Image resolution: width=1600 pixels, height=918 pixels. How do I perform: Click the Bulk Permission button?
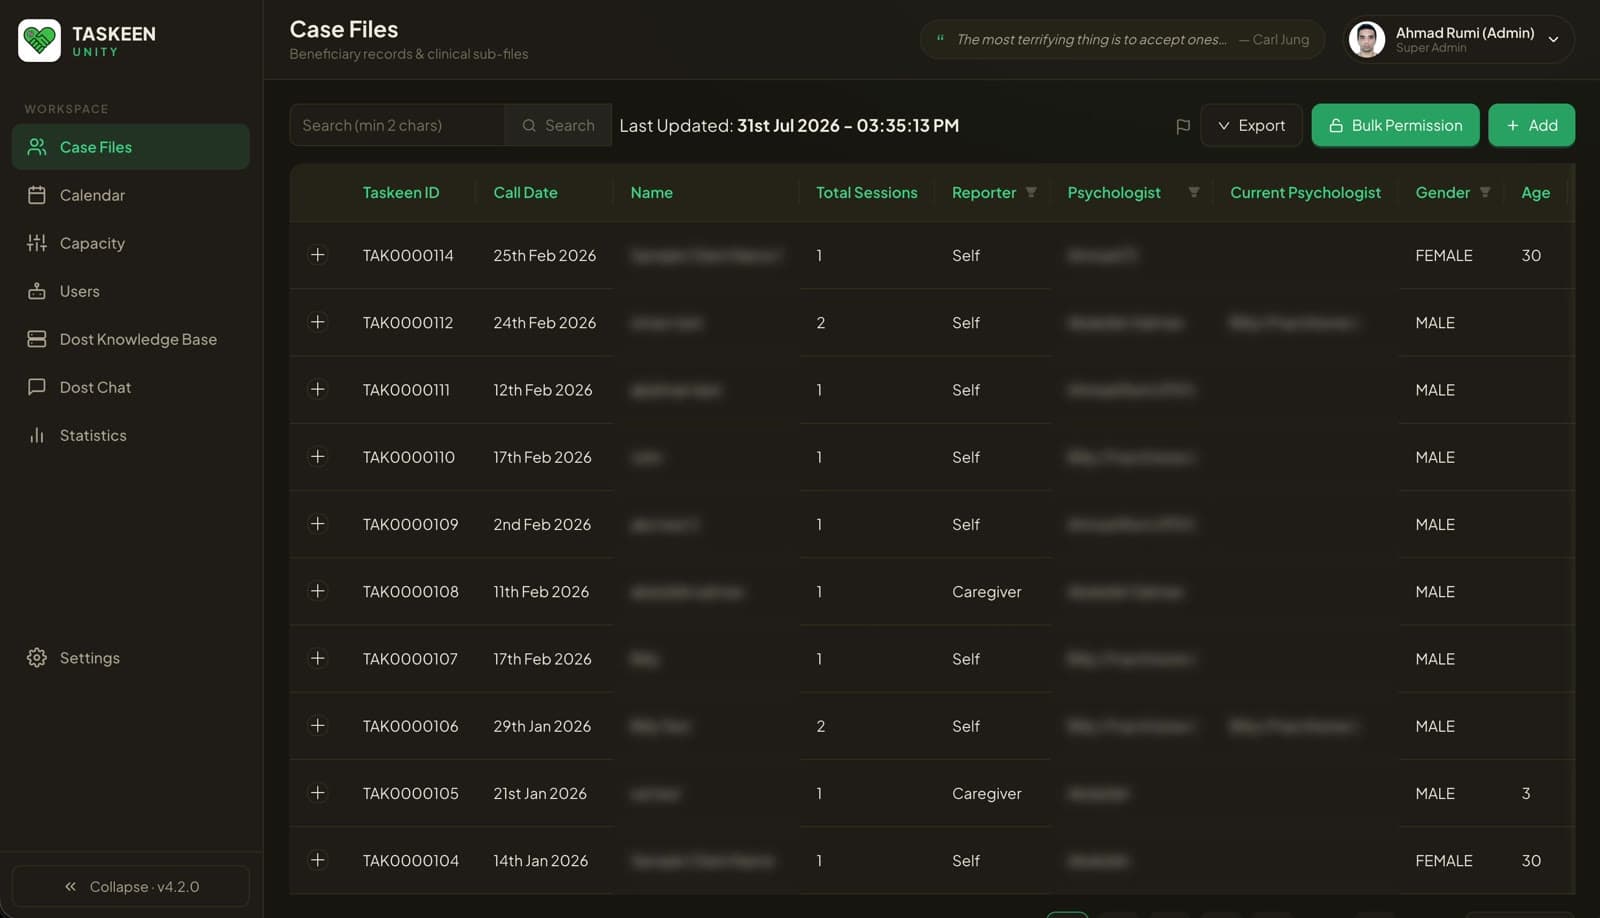click(1395, 125)
